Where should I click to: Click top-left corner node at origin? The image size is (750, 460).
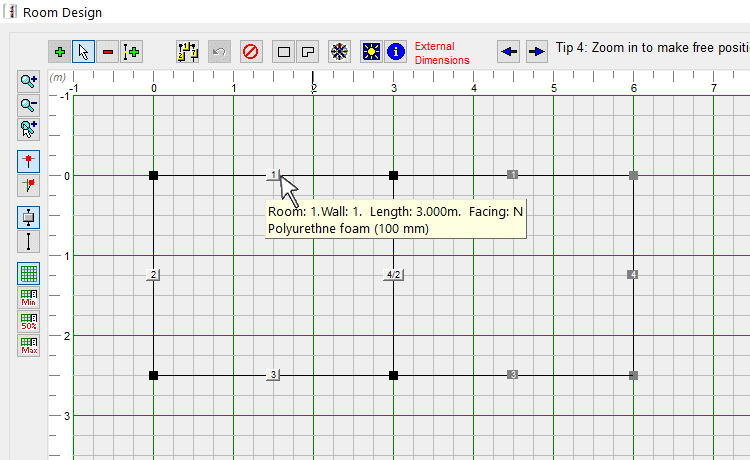tap(153, 175)
